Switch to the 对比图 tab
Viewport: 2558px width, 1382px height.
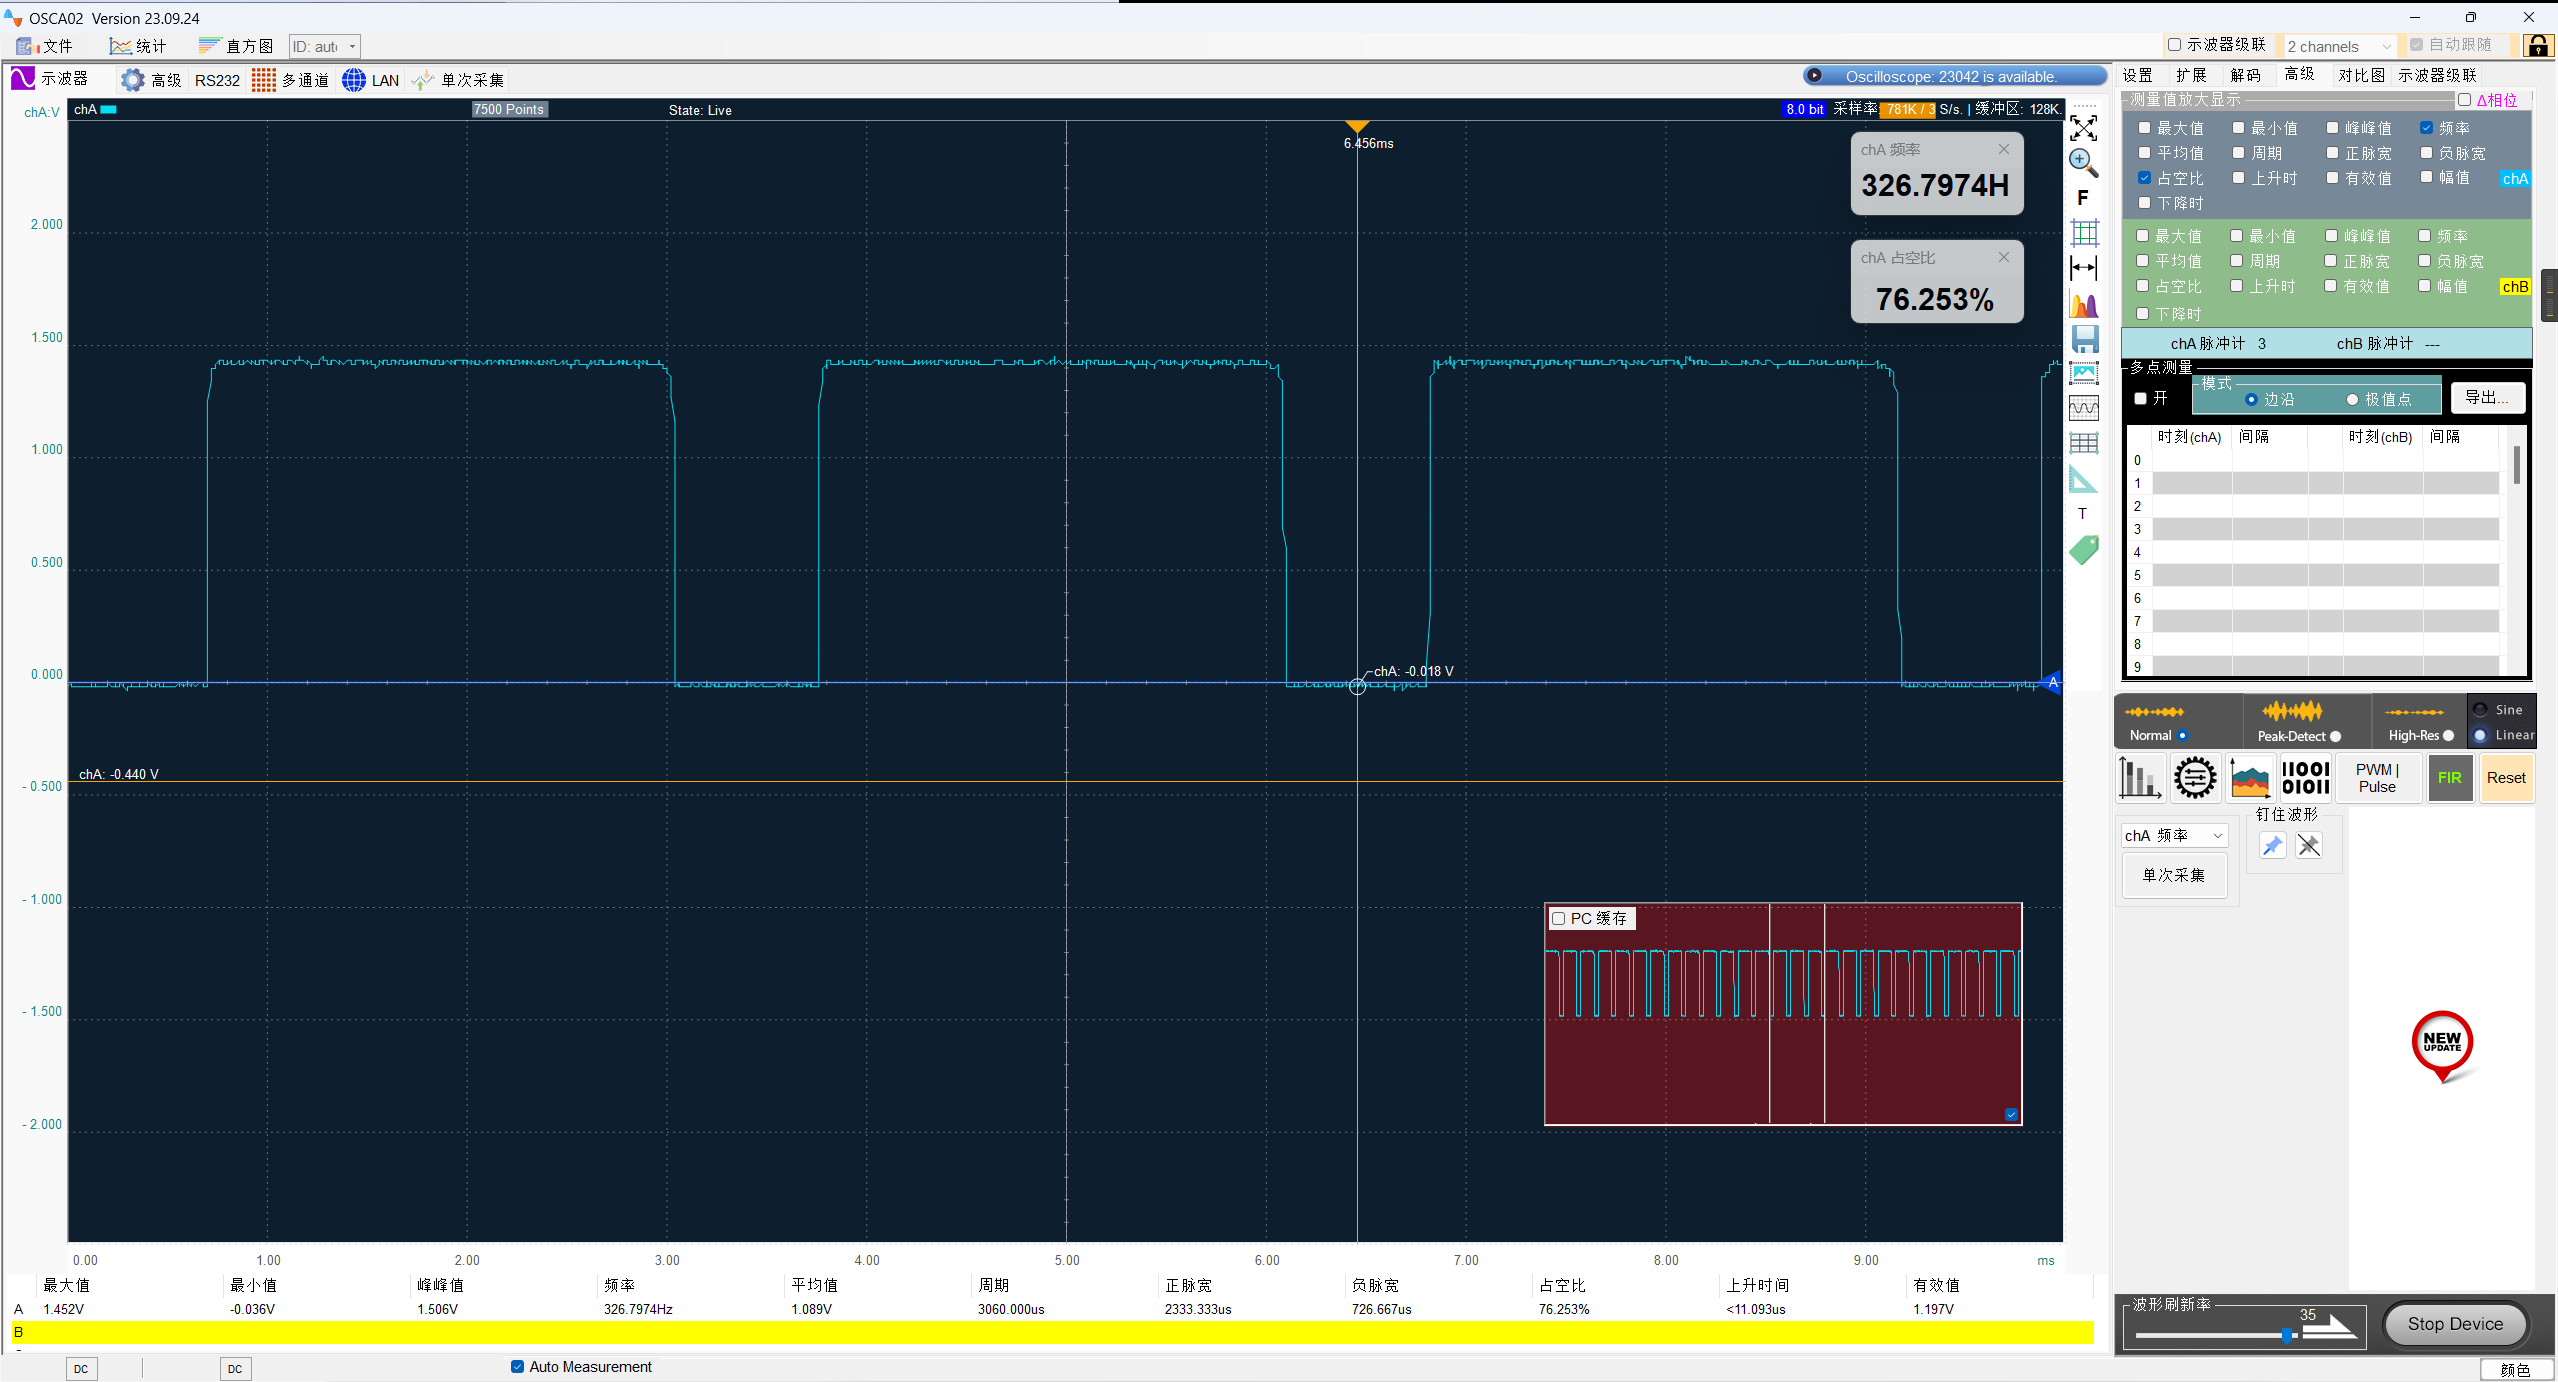[x=2361, y=75]
